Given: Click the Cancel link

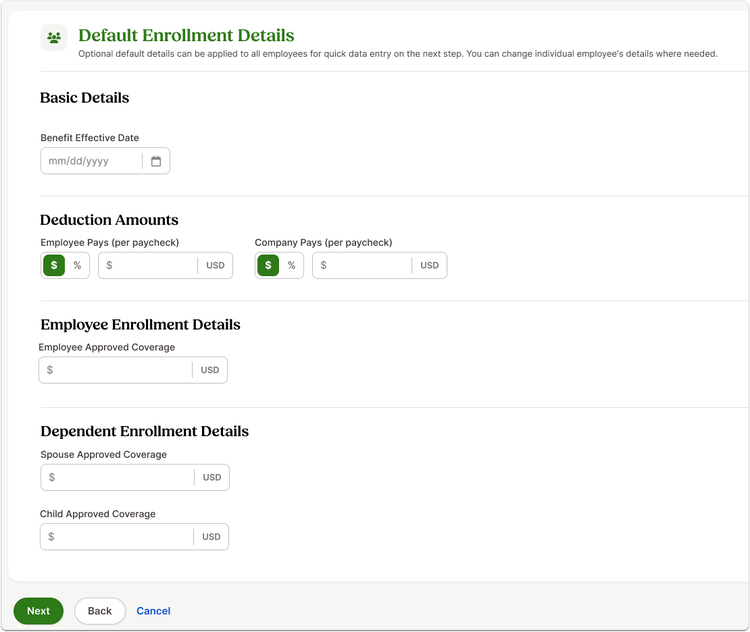Looking at the screenshot, I should point(154,611).
